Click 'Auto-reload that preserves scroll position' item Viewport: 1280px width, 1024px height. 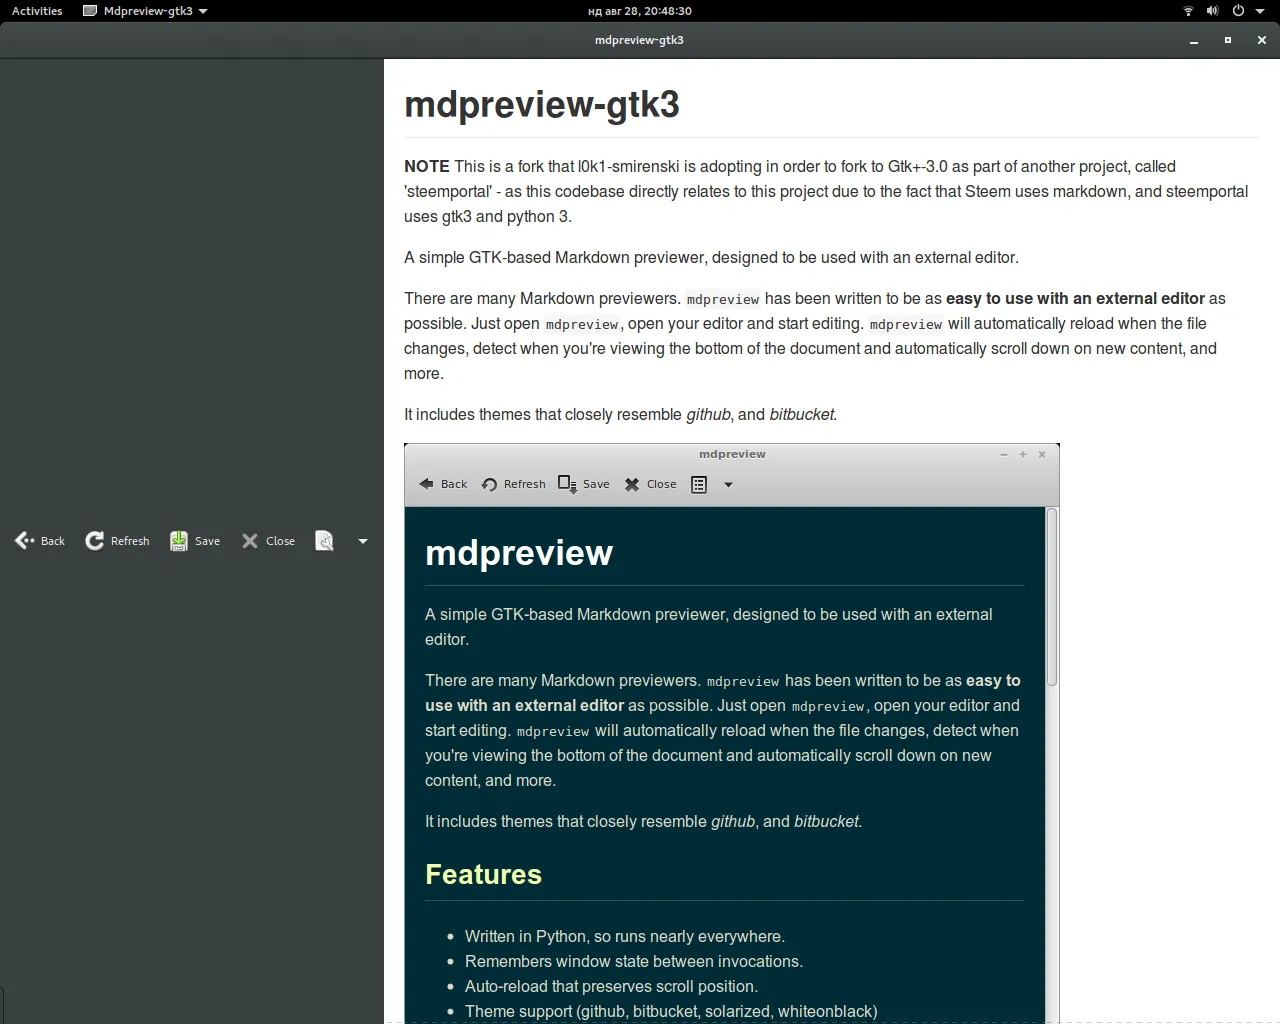tap(611, 987)
